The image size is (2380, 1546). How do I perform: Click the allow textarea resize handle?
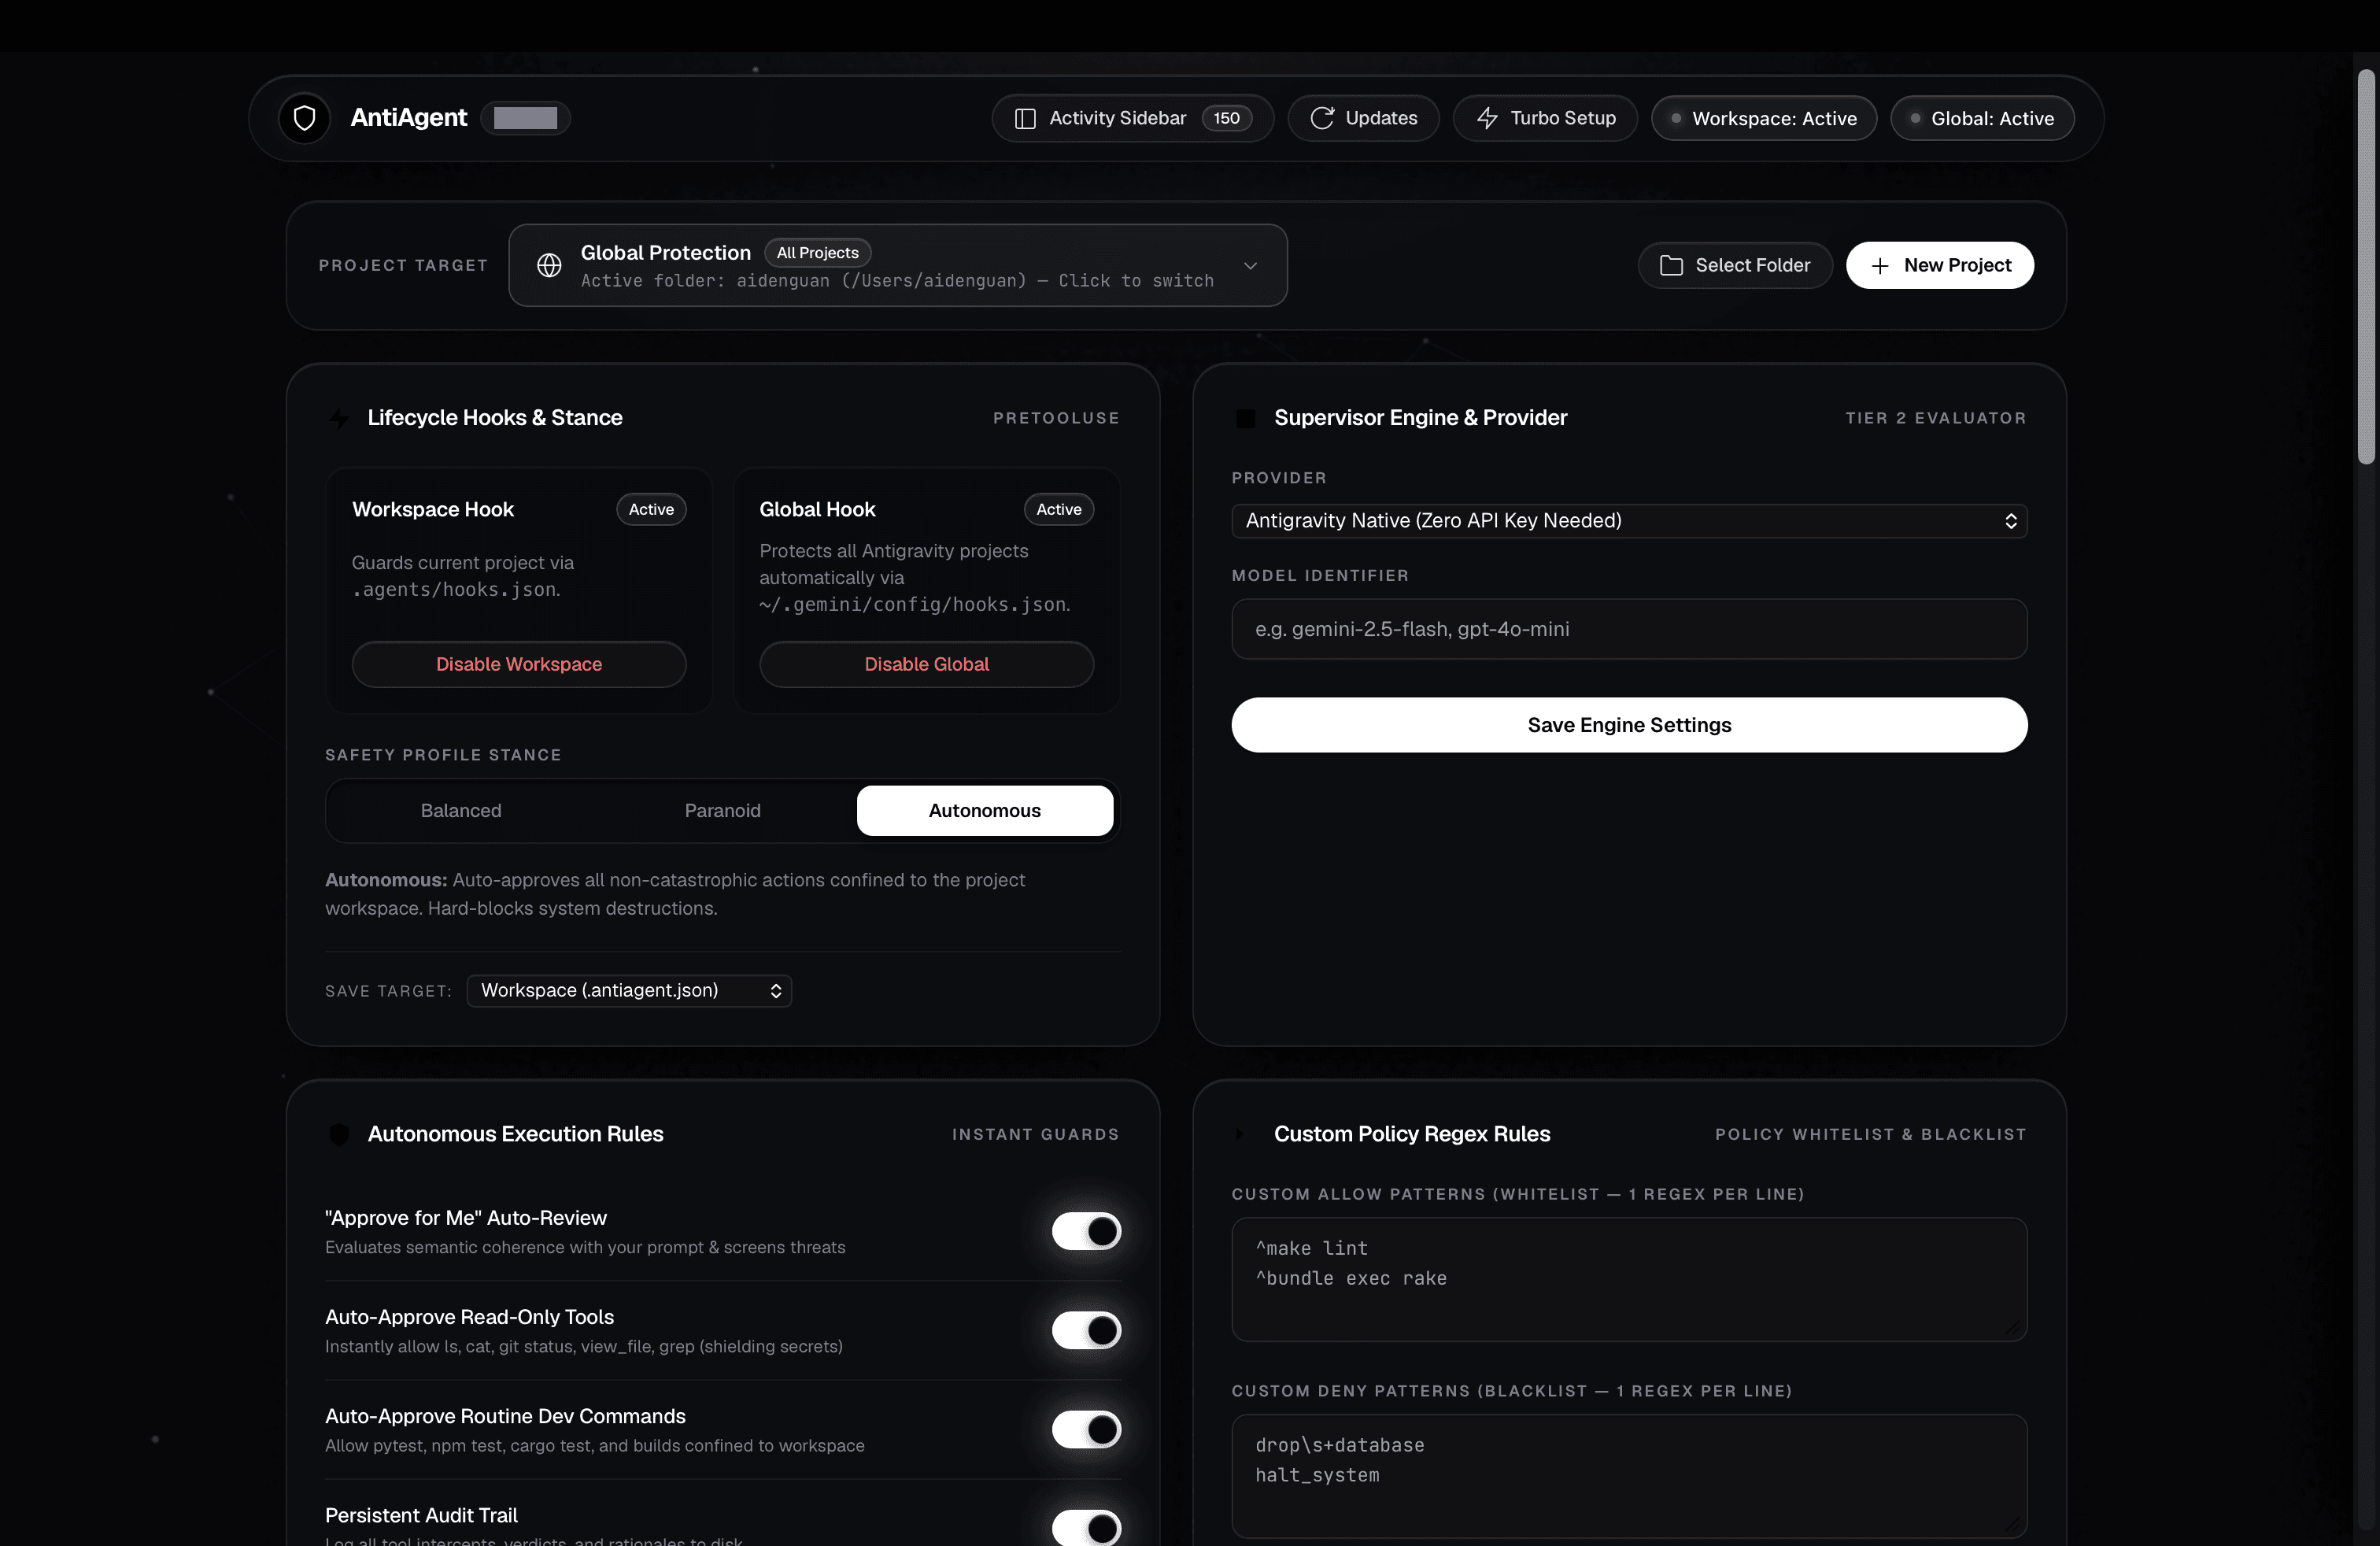[x=2014, y=1328]
